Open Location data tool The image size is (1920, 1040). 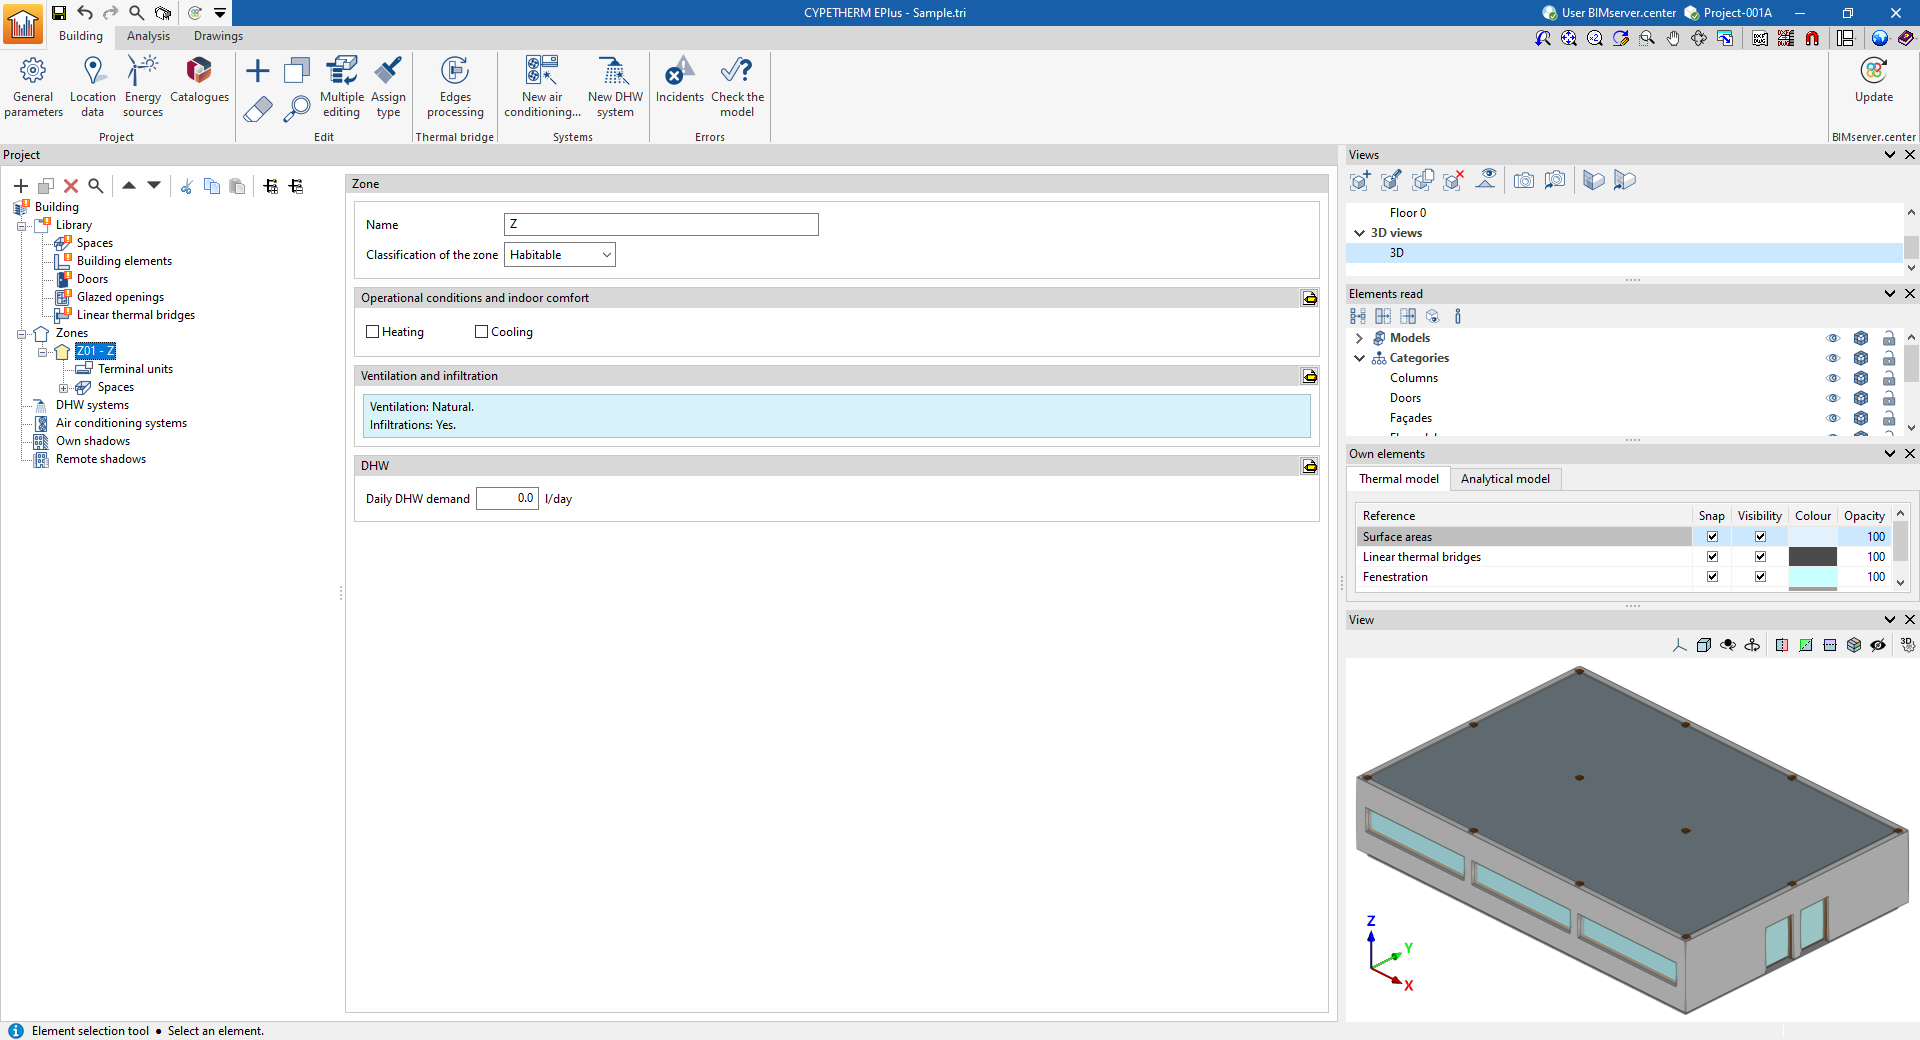(x=92, y=86)
